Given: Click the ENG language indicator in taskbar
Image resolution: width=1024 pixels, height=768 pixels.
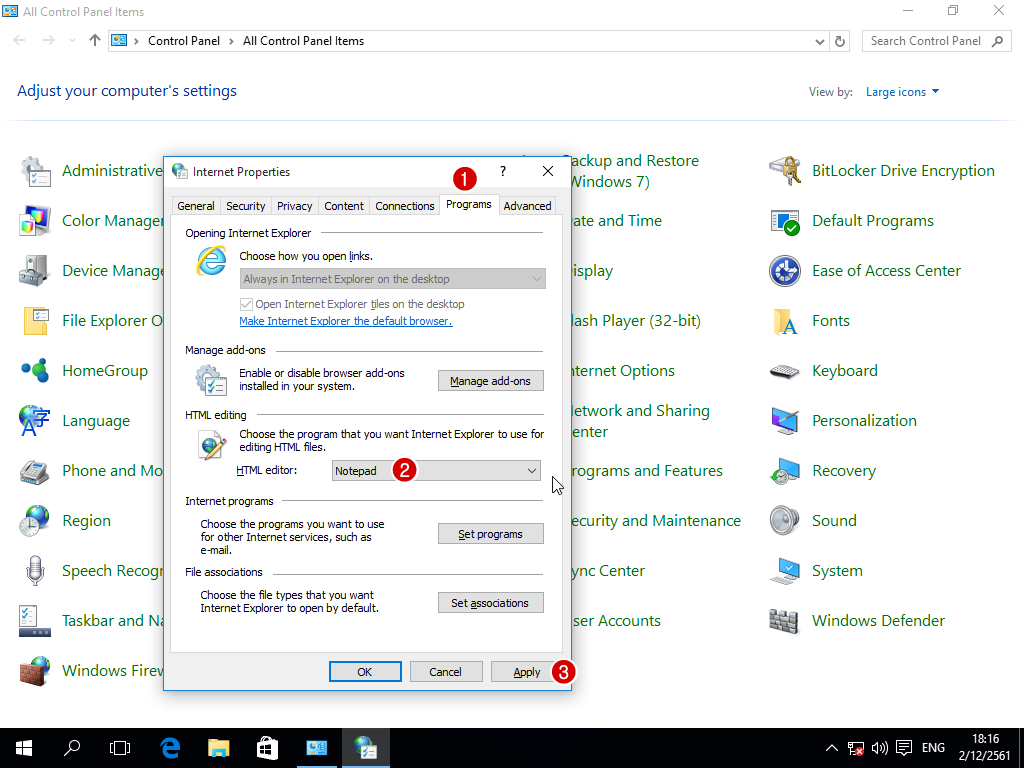Looking at the screenshot, I should pyautogui.click(x=933, y=748).
